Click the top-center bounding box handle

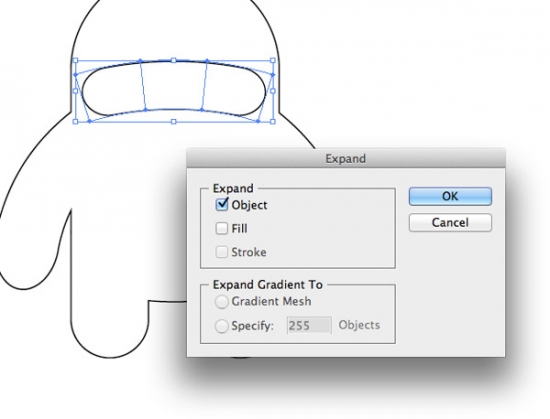pyautogui.click(x=174, y=60)
